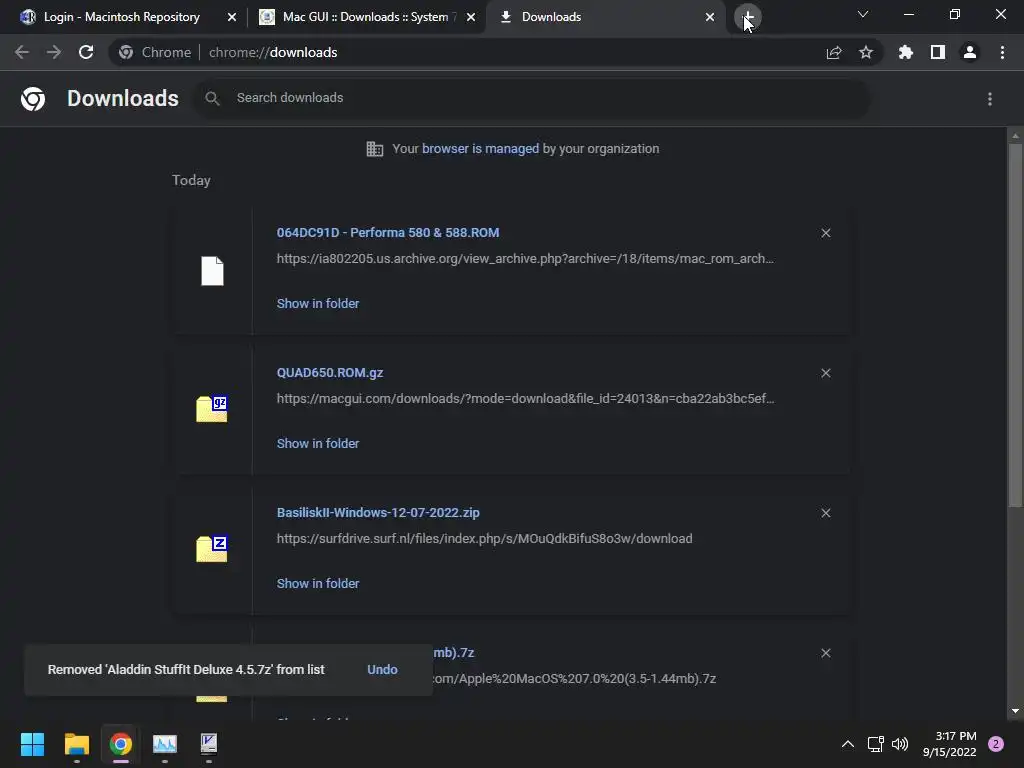
Task: Focus the Search downloads field
Action: [532, 98]
